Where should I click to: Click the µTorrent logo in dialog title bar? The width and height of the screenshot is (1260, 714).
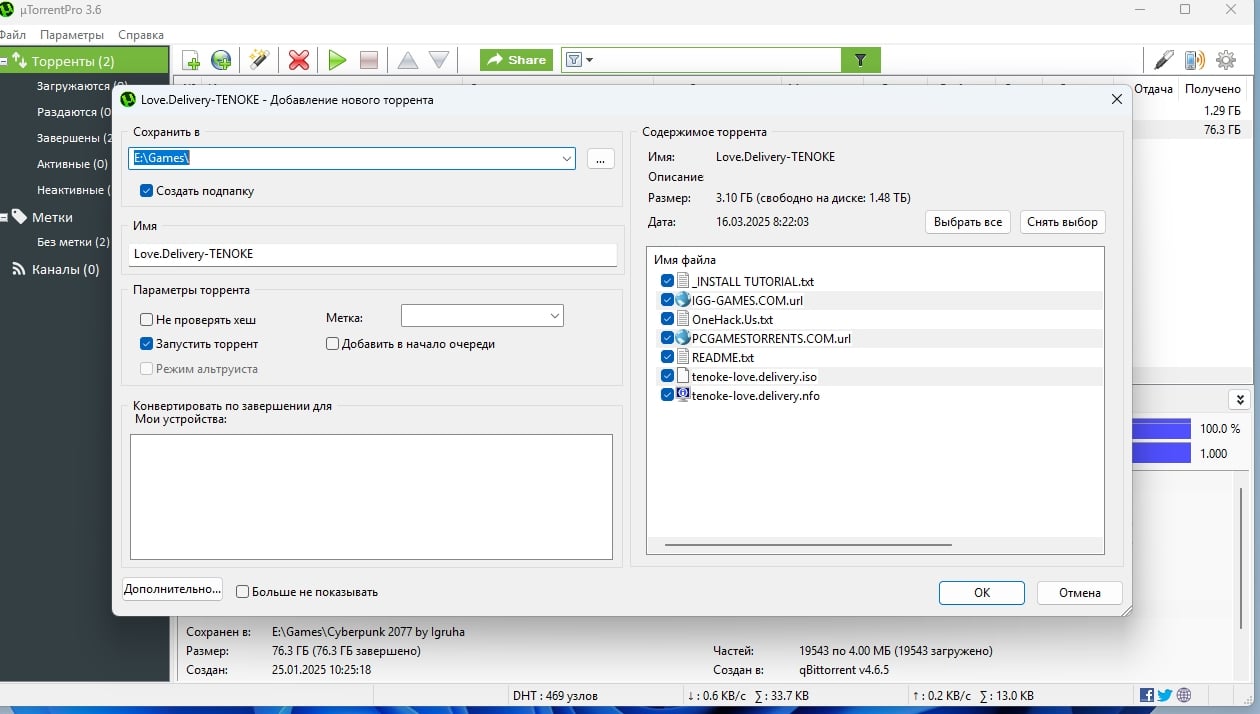128,99
